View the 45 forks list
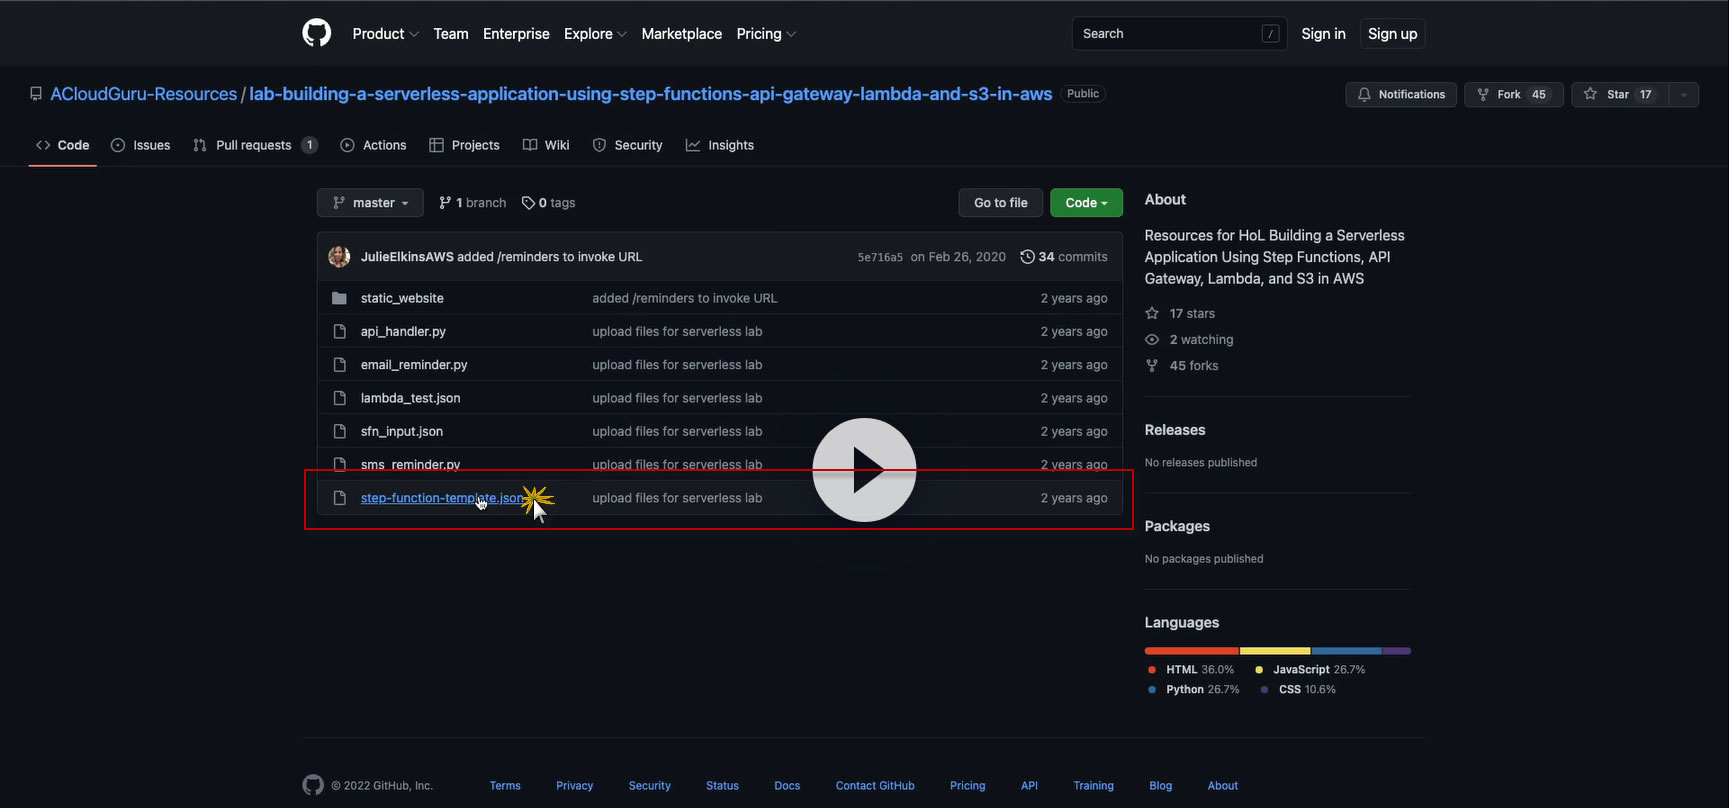This screenshot has height=808, width=1729. (1182, 366)
